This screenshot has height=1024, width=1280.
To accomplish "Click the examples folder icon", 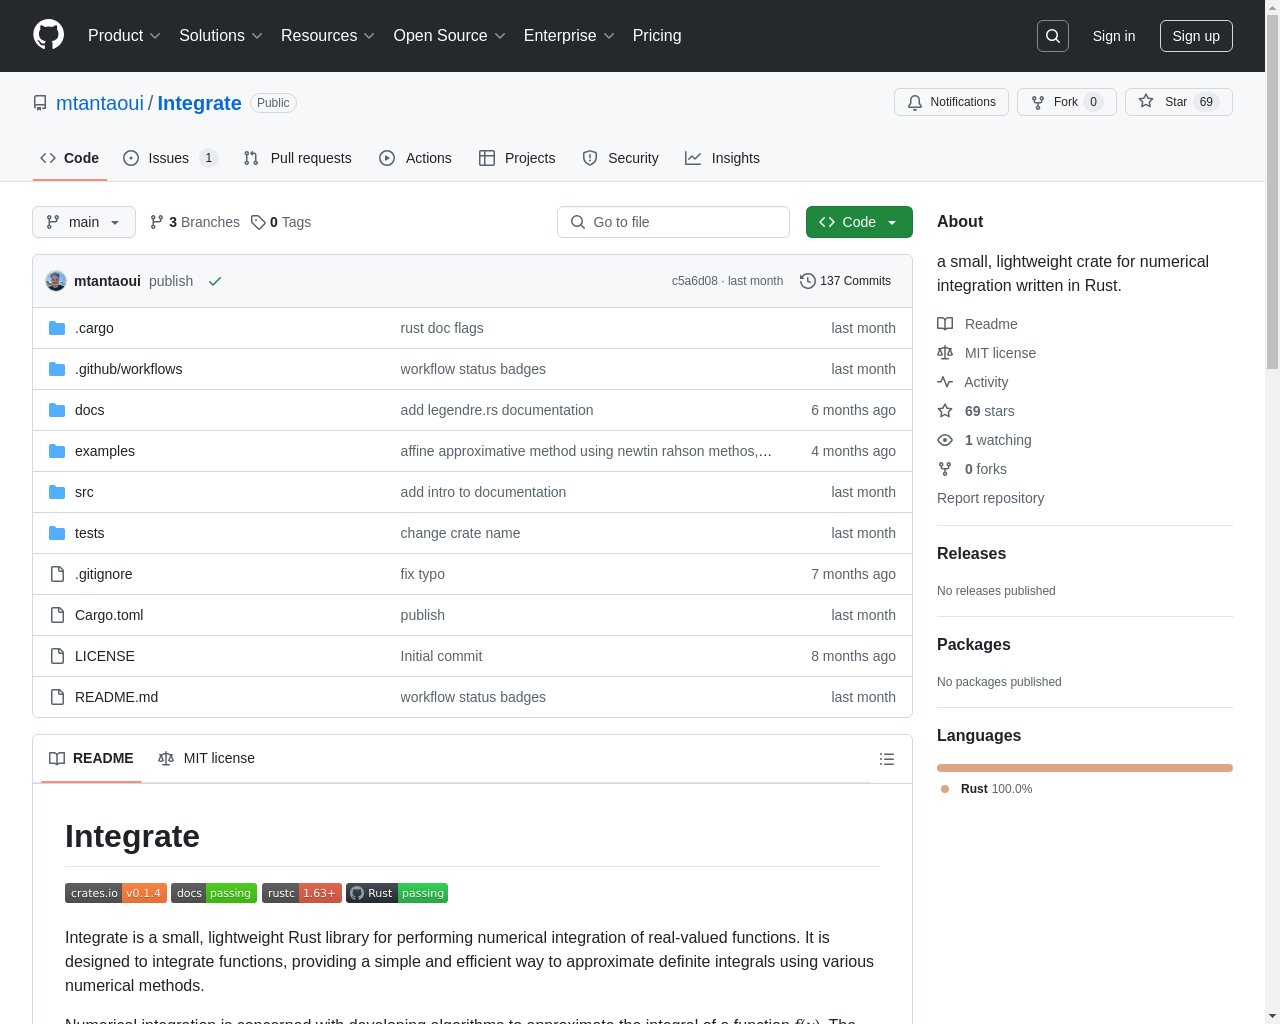I will 57,451.
